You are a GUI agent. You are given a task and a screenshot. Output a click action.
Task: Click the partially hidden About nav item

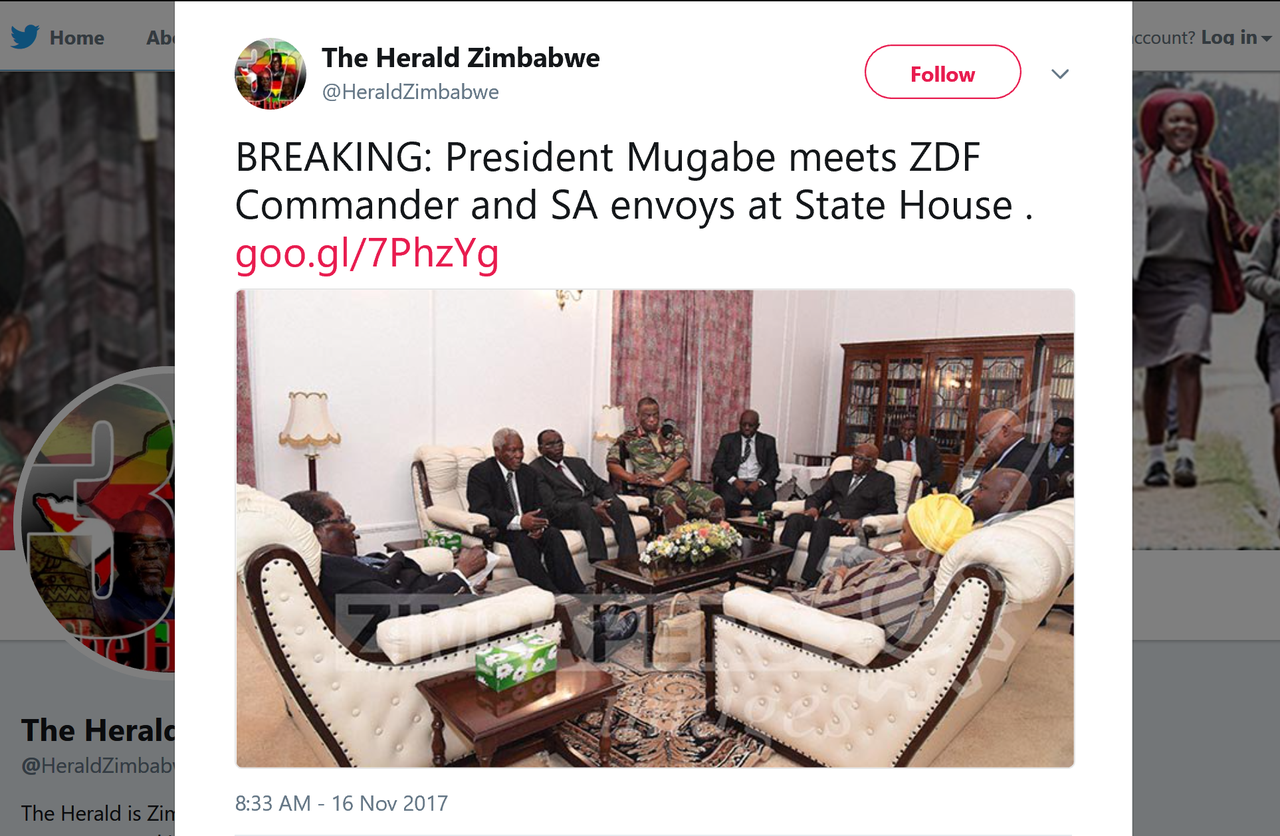pos(160,37)
